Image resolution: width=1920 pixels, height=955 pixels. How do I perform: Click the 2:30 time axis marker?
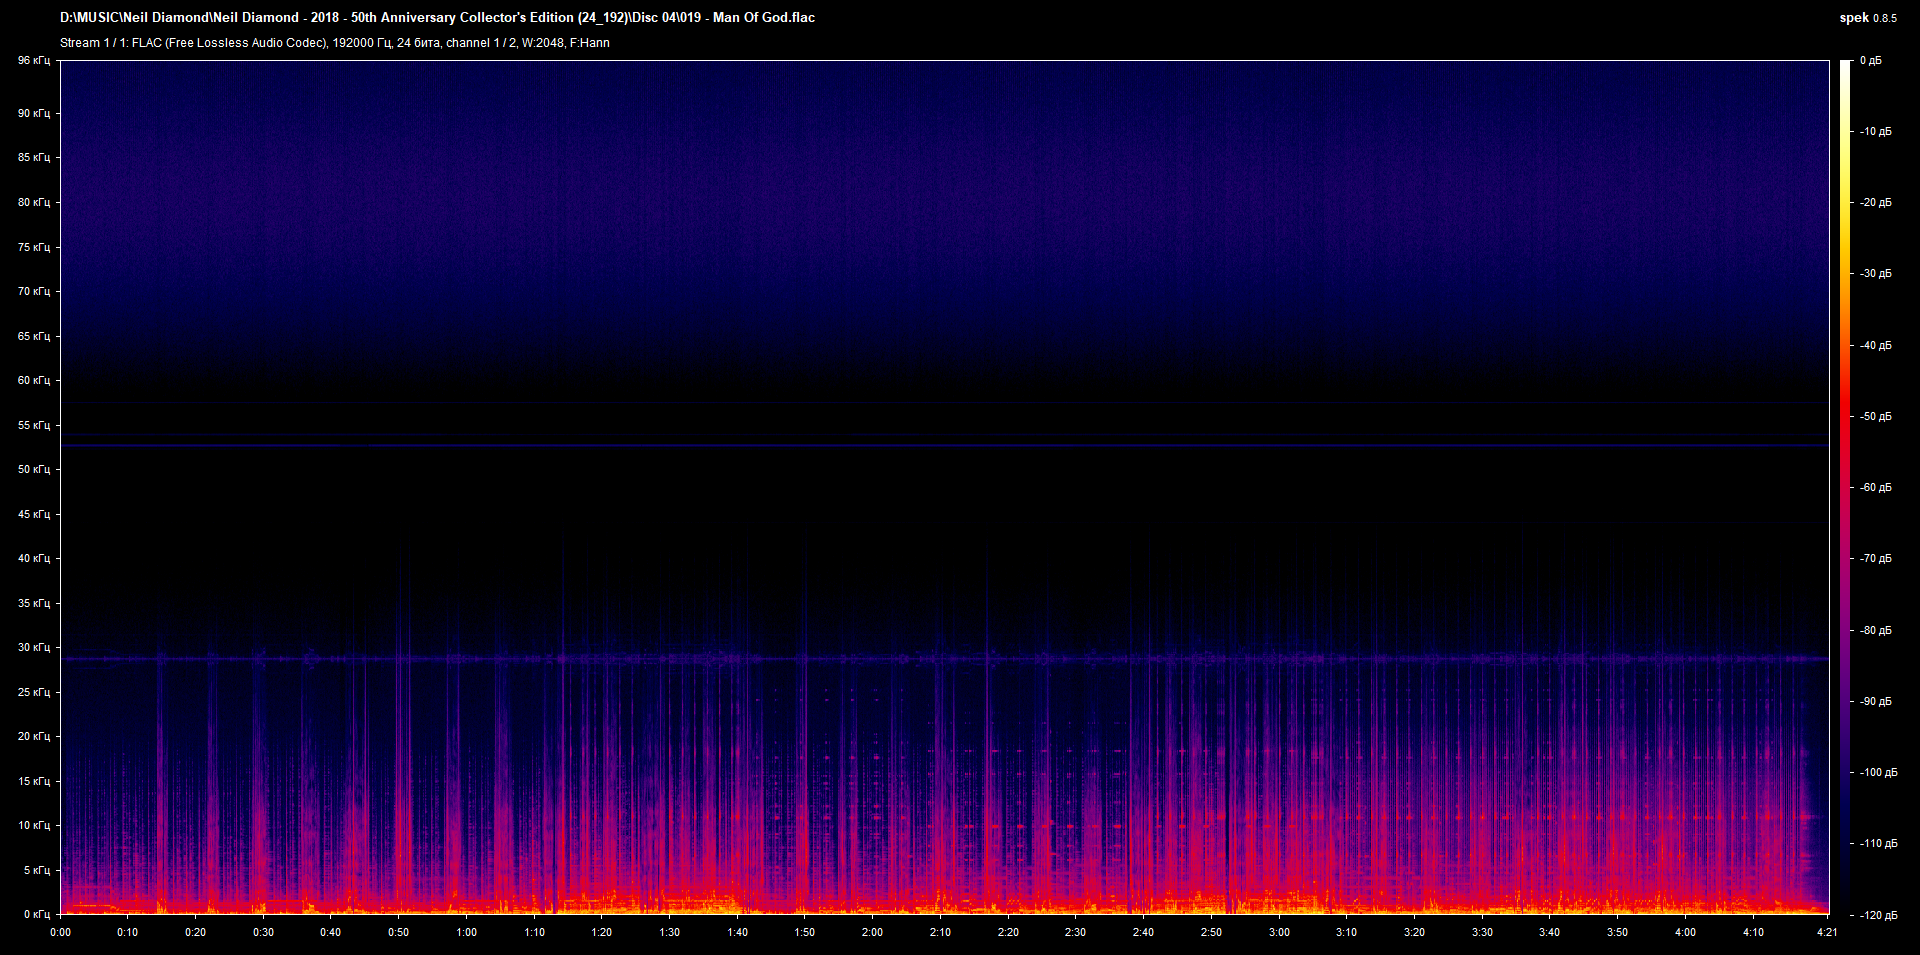click(x=1076, y=932)
